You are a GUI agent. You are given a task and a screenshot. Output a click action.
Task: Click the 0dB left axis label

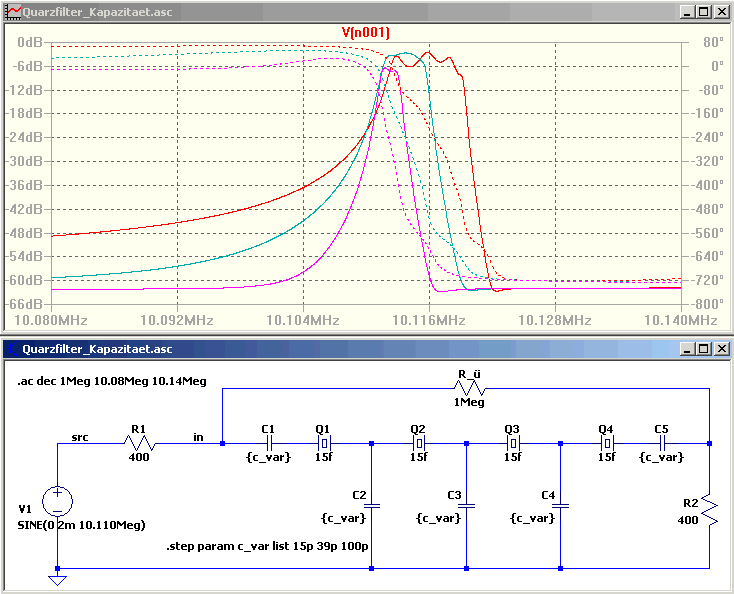pos(30,42)
